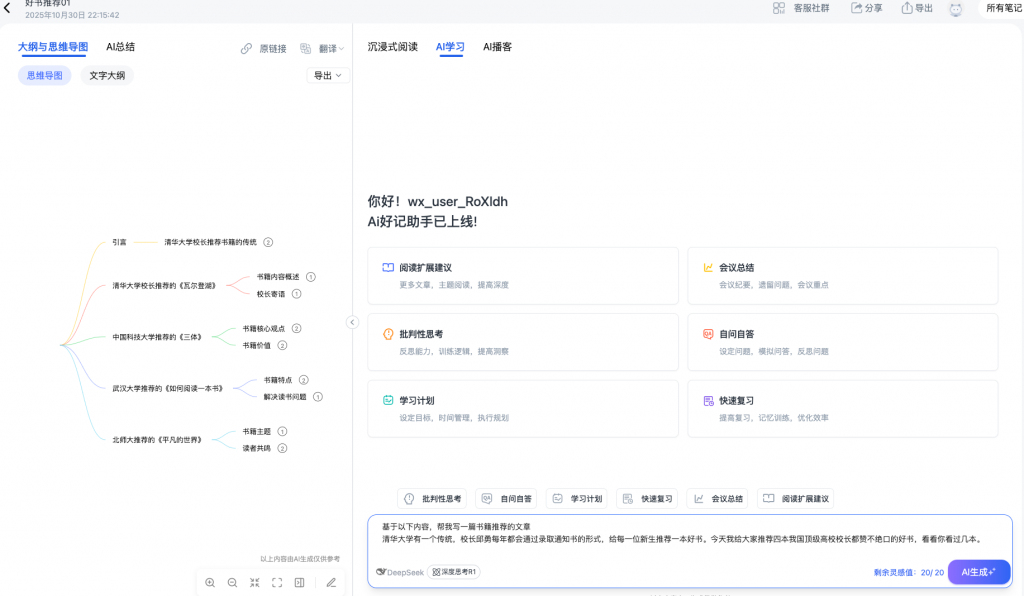Open the 客服社群 community icon
Image resolution: width=1024 pixels, height=596 pixels.
click(x=802, y=8)
